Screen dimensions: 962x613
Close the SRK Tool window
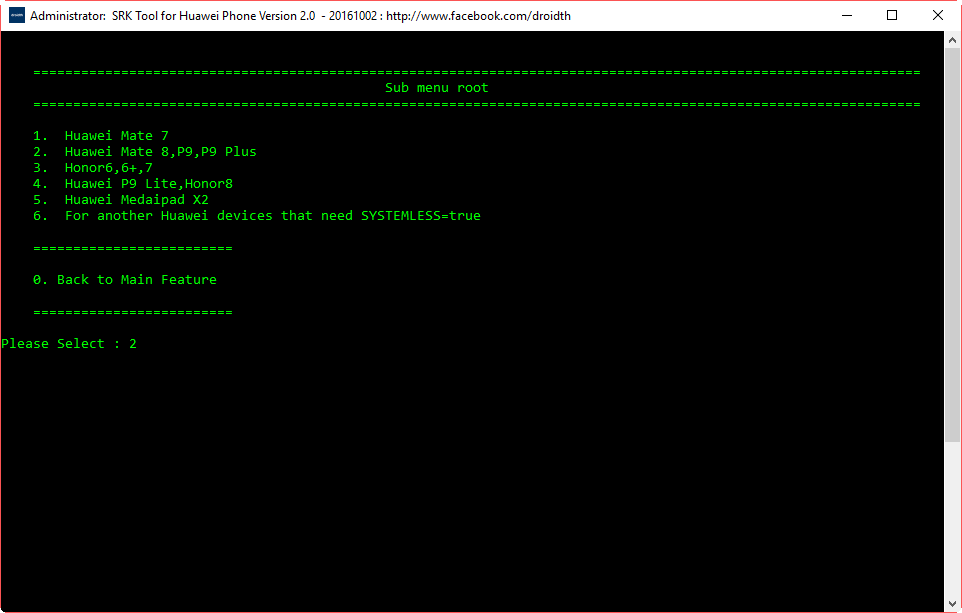[x=937, y=15]
